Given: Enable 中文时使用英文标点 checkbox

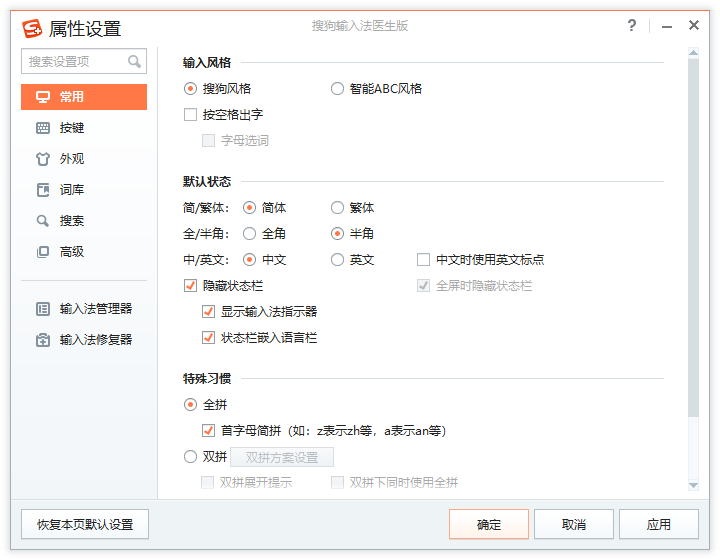Looking at the screenshot, I should 423,260.
